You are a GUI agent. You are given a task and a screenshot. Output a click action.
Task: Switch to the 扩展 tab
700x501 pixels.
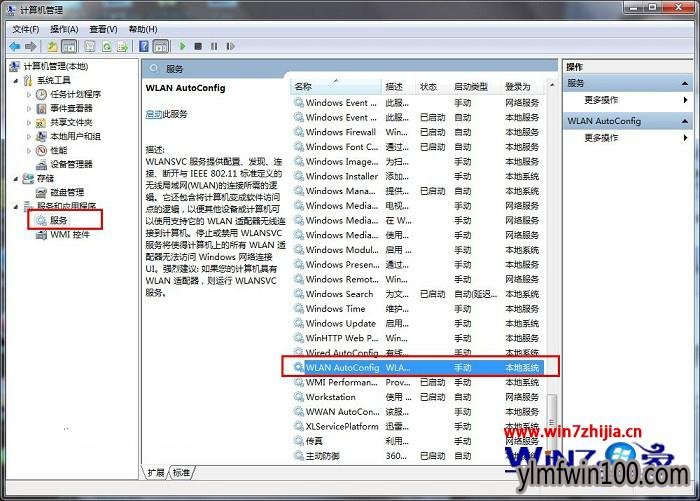coord(156,472)
